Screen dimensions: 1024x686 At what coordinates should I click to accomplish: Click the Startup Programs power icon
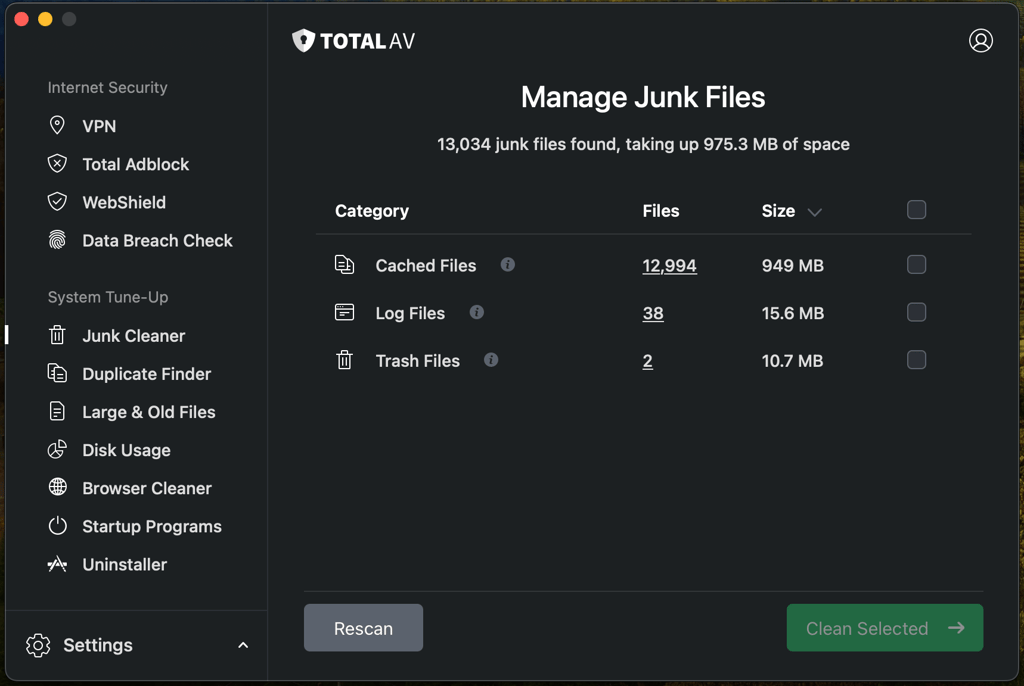pos(57,526)
